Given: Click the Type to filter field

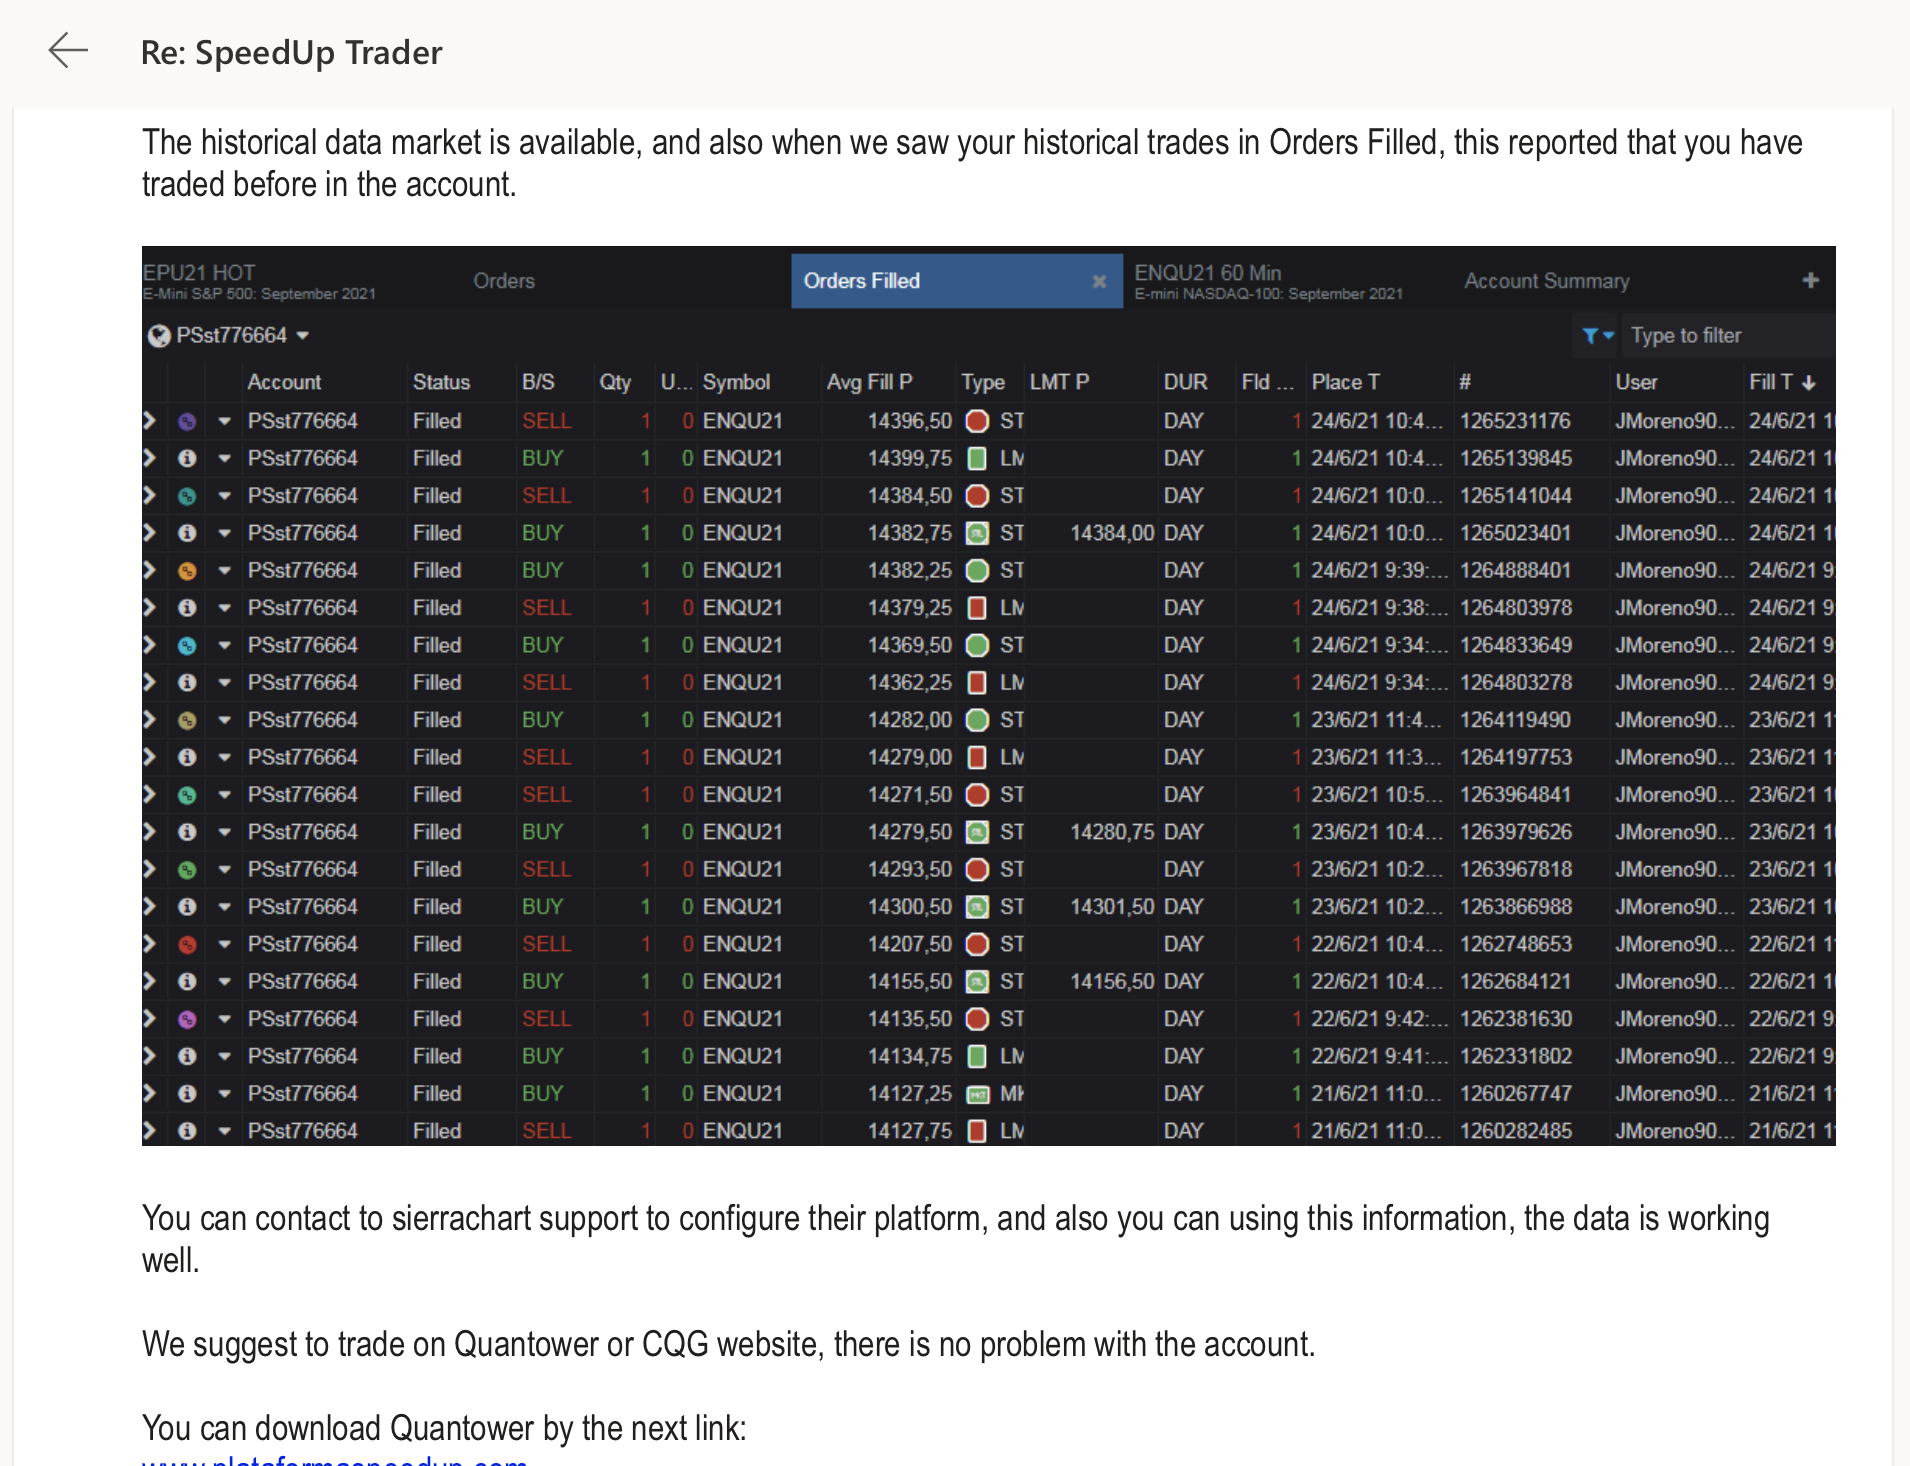Looking at the screenshot, I should [1726, 336].
